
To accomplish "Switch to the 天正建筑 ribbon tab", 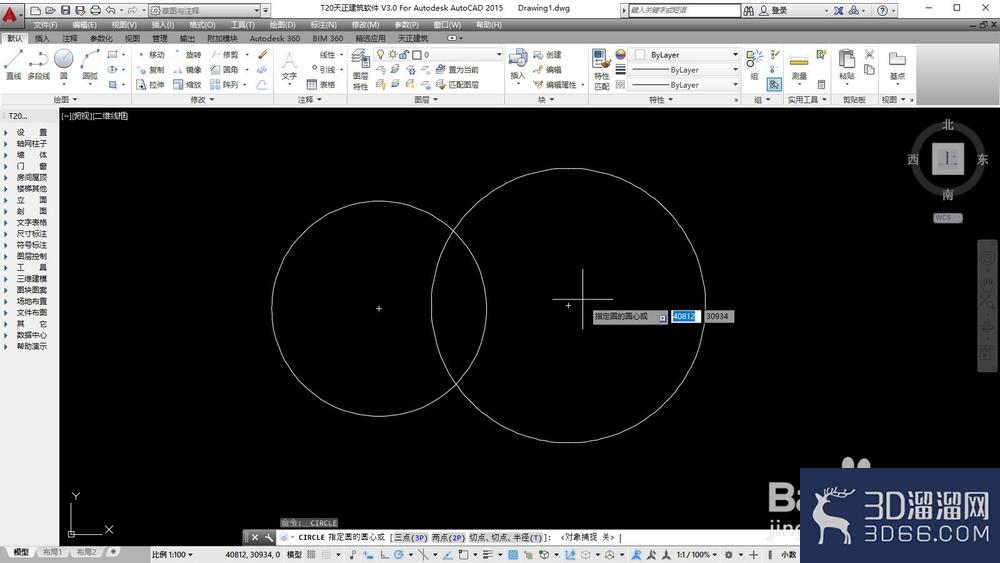I will click(x=413, y=38).
